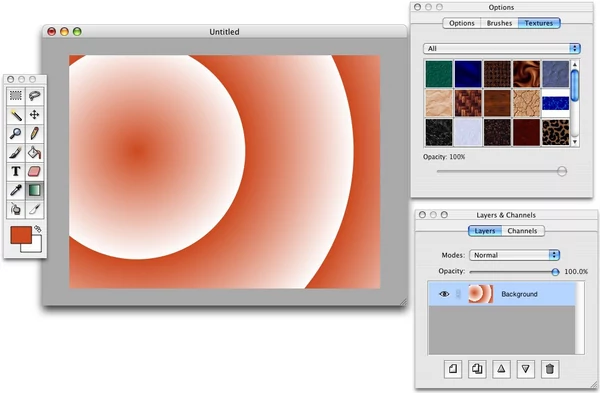Move the layer up with triangle button
Viewport: 600px width, 393px height.
tap(501, 369)
